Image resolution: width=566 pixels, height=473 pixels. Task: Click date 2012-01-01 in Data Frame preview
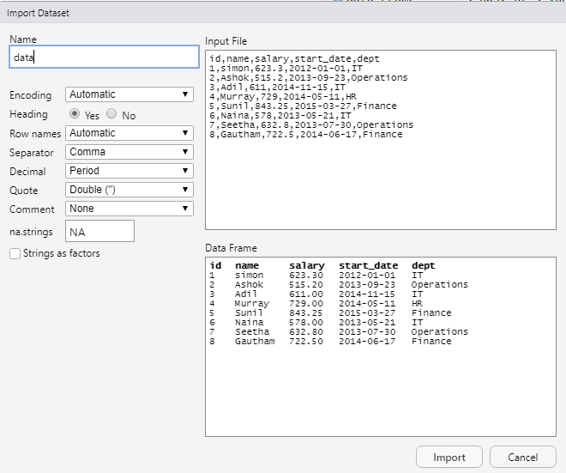pyautogui.click(x=367, y=275)
